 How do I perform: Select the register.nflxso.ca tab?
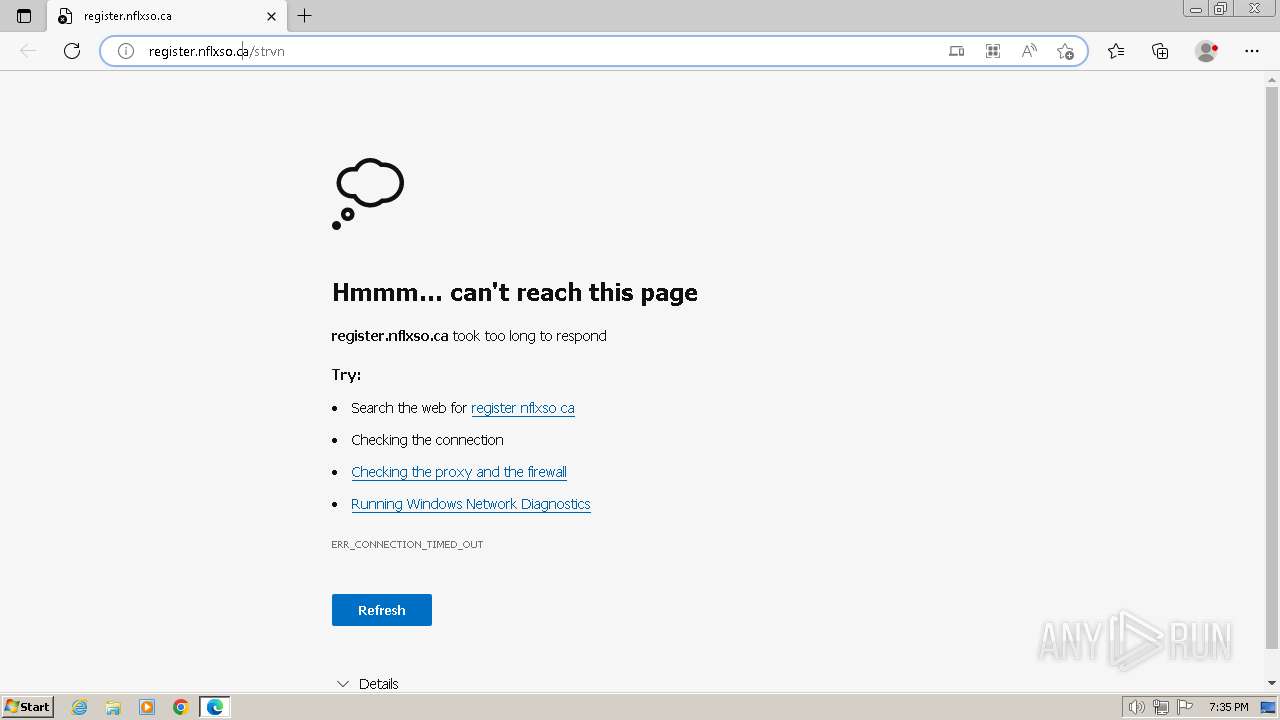[x=167, y=16]
